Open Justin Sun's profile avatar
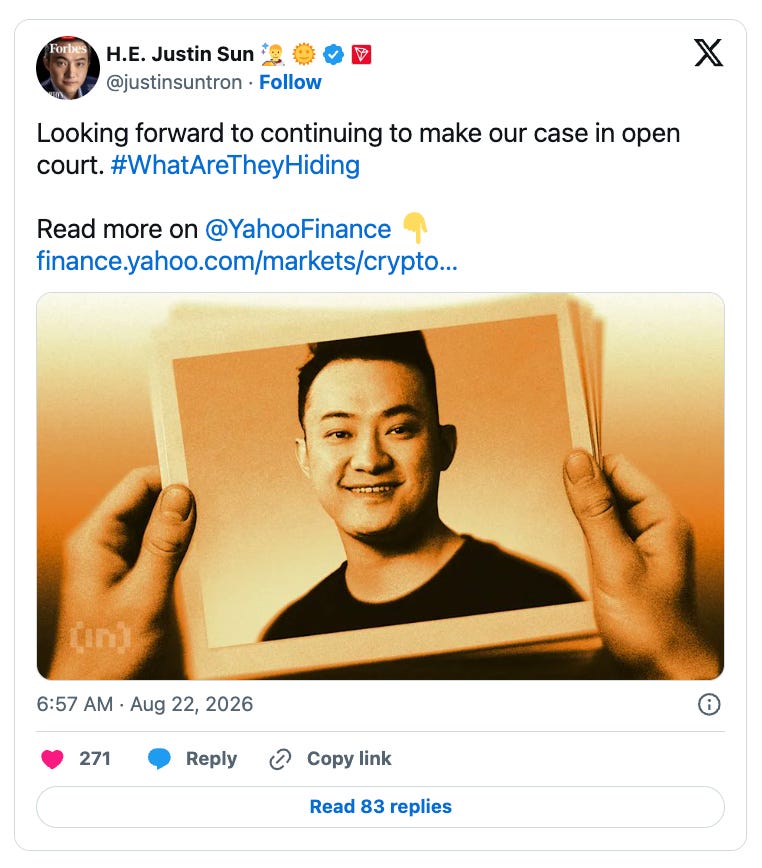This screenshot has height=868, width=762. click(68, 68)
